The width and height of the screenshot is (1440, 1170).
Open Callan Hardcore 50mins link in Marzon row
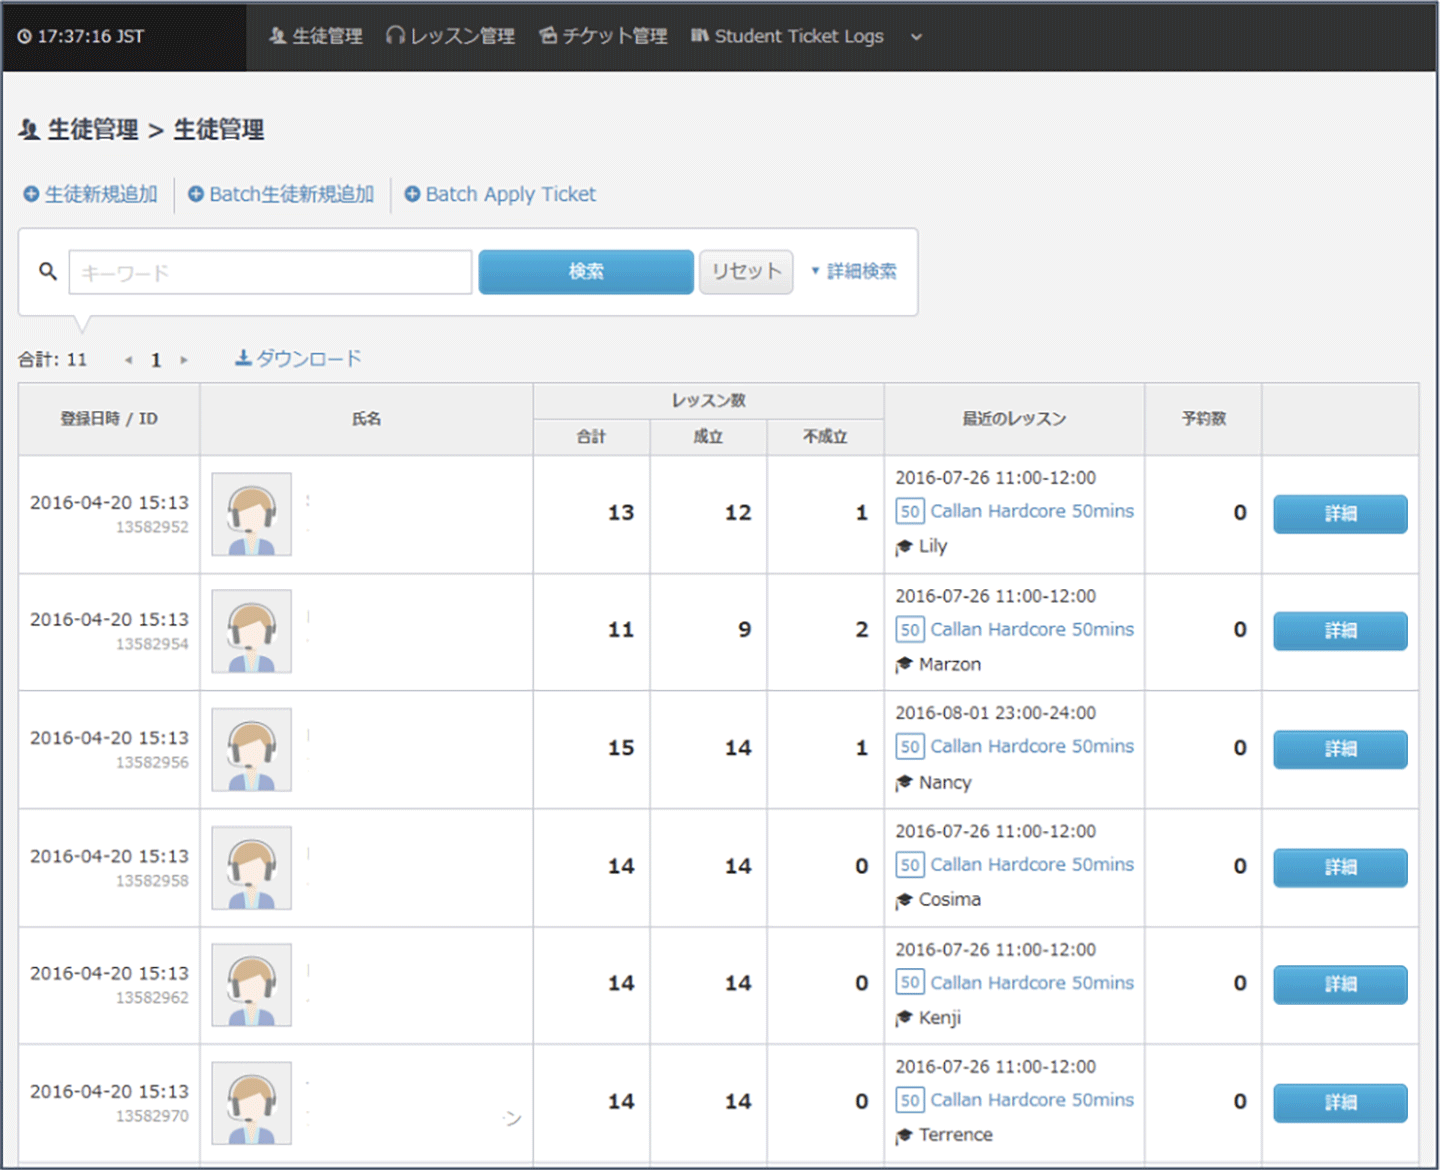1032,629
